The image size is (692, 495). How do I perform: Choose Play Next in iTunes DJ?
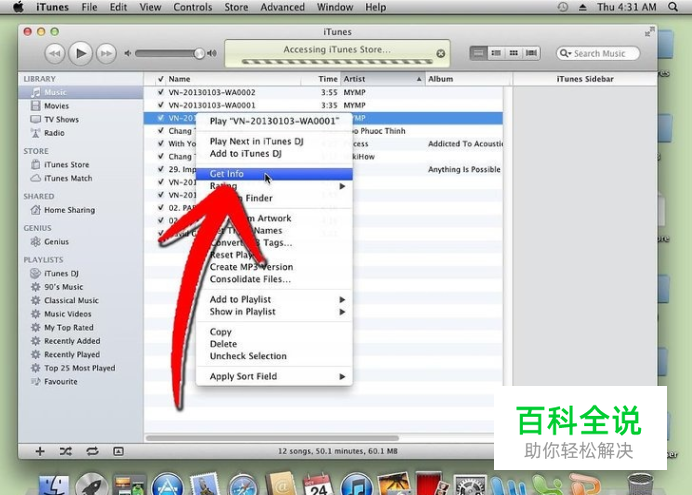(274, 141)
